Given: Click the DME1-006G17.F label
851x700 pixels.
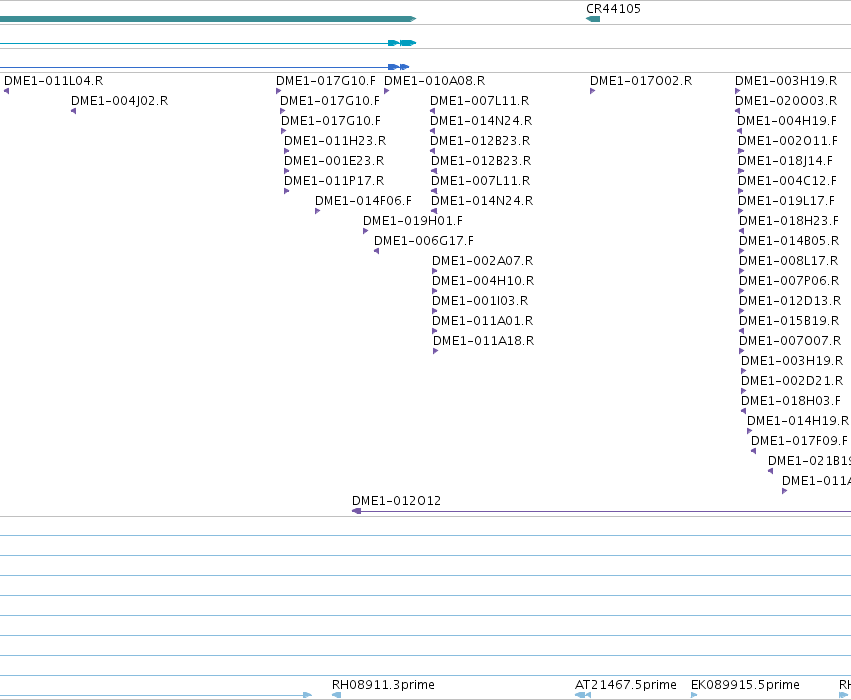Looking at the screenshot, I should click(423, 241).
